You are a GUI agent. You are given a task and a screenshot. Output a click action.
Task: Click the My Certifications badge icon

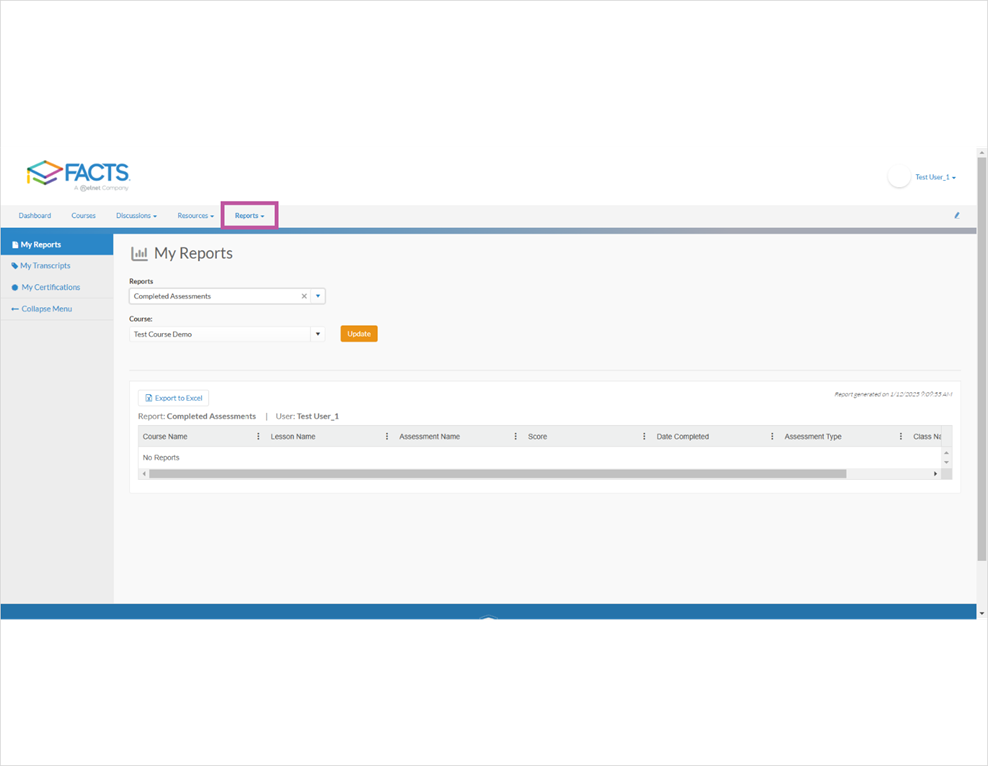pos(14,288)
